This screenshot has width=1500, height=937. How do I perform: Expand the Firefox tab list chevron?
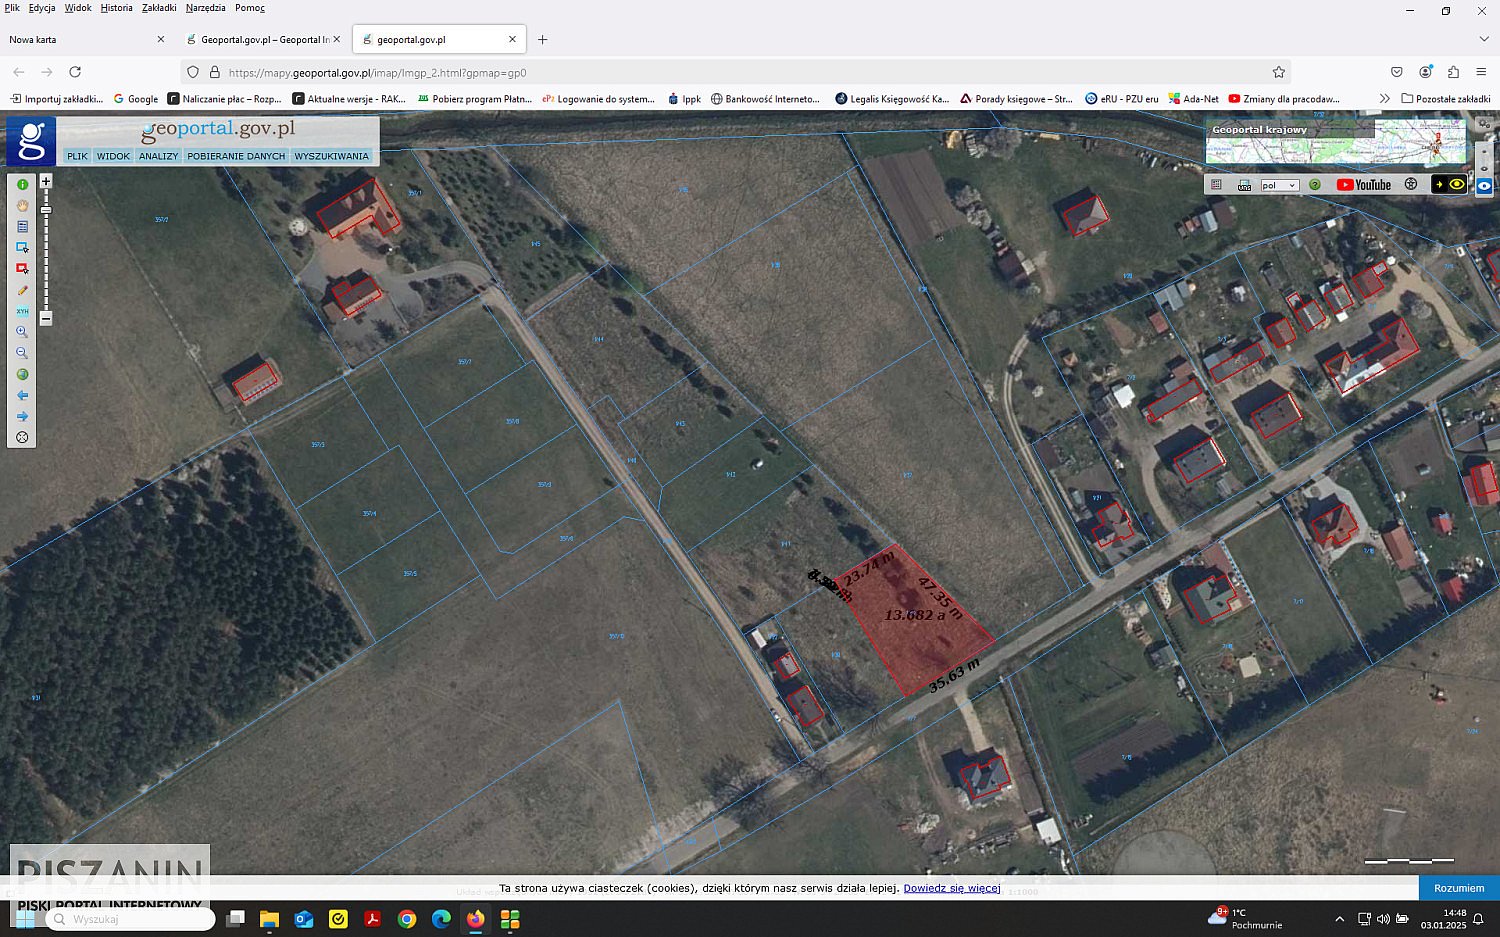(1483, 39)
